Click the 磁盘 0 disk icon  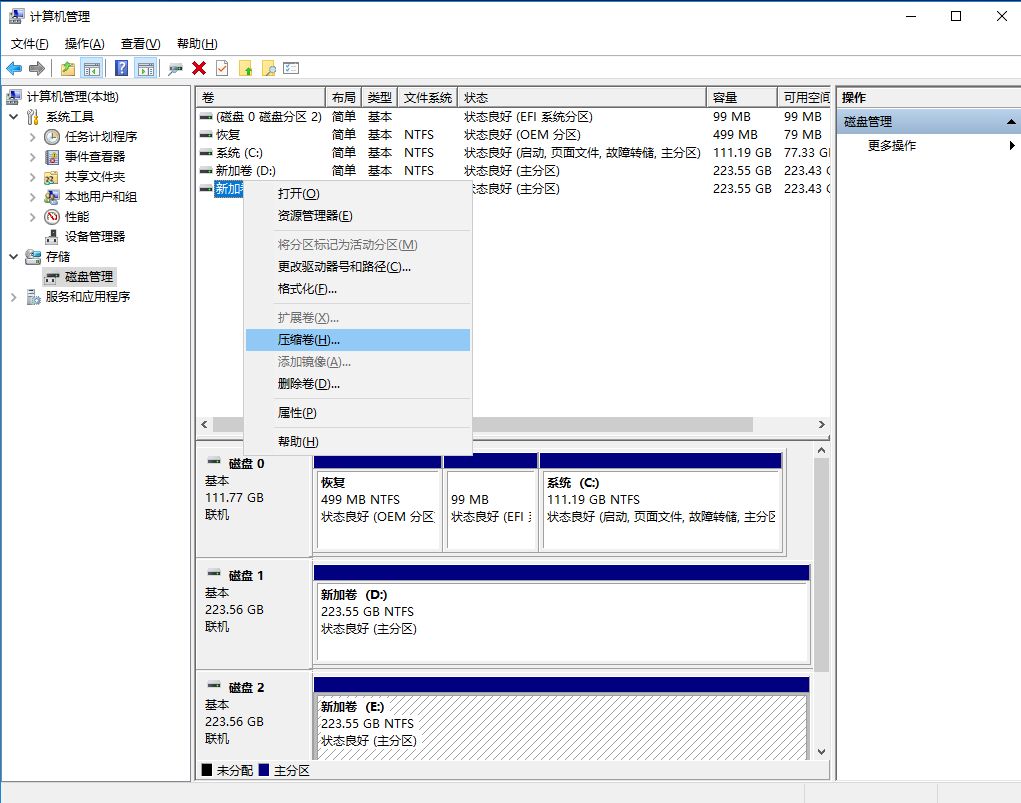(214, 461)
